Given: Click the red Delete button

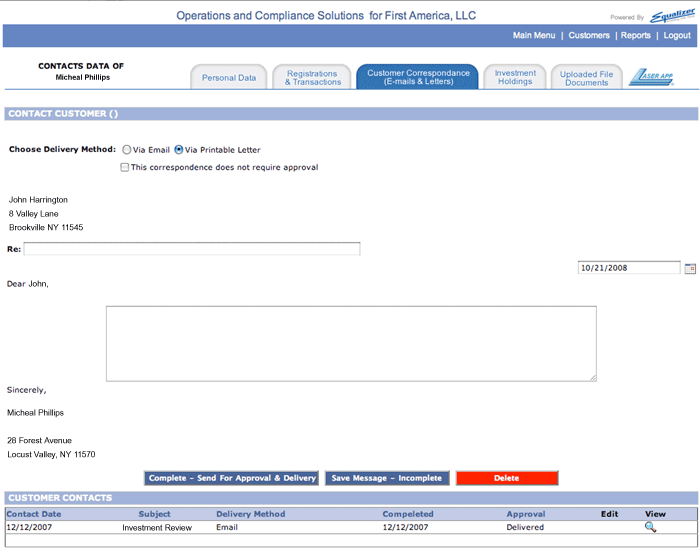Looking at the screenshot, I should 507,478.
